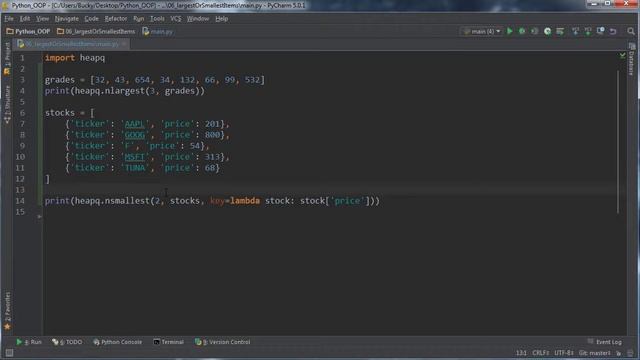Viewport: 640px width, 360px height.
Task: Open the Refactor menu
Action: coord(116,19)
